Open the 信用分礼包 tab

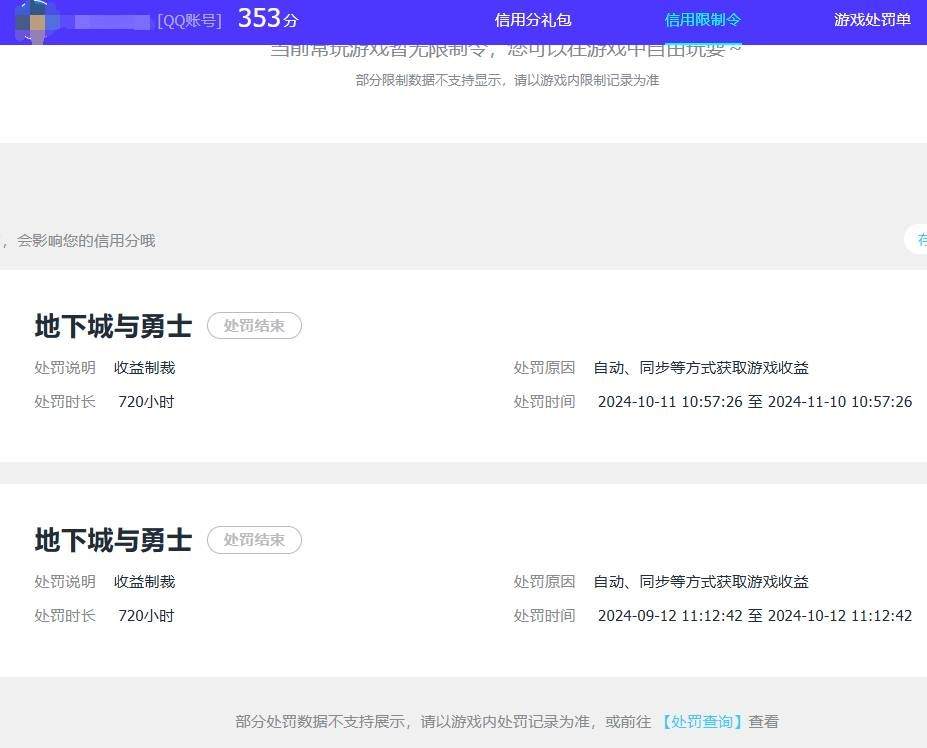point(533,20)
